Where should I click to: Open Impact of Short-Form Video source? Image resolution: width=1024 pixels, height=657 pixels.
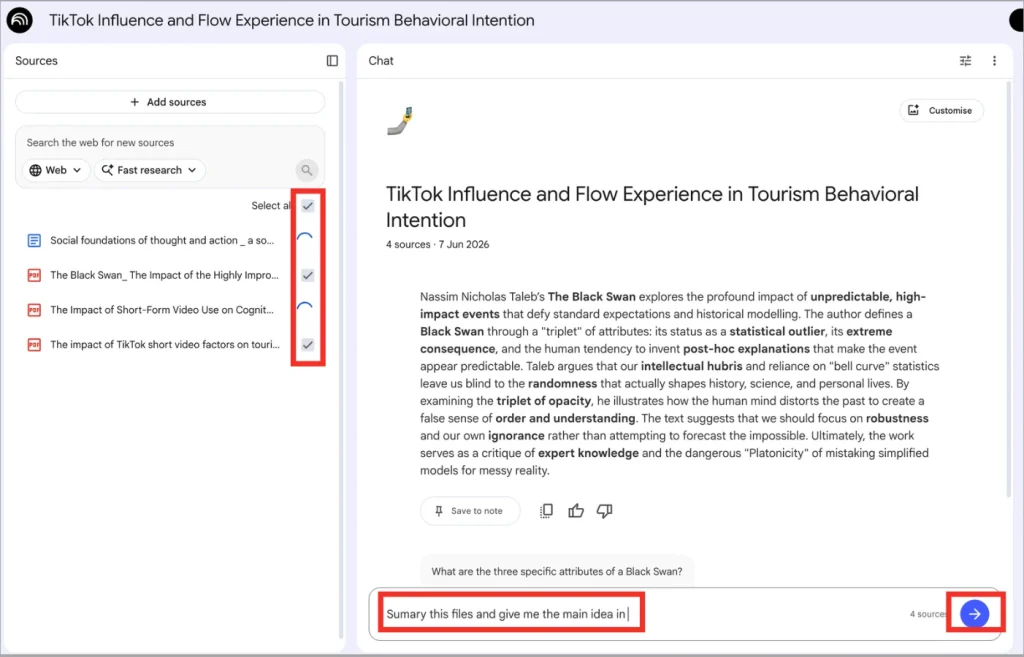(162, 310)
